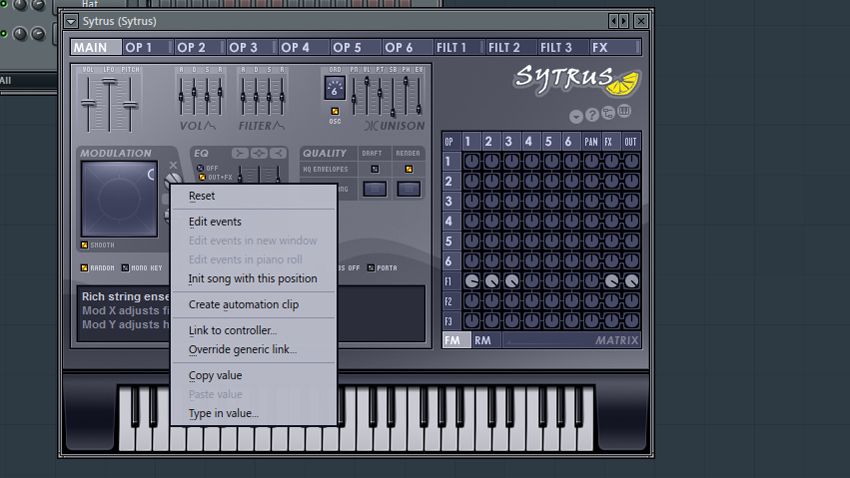The height and width of the screenshot is (478, 850).
Task: Click the unison SB sub-level slider
Action: (392, 95)
